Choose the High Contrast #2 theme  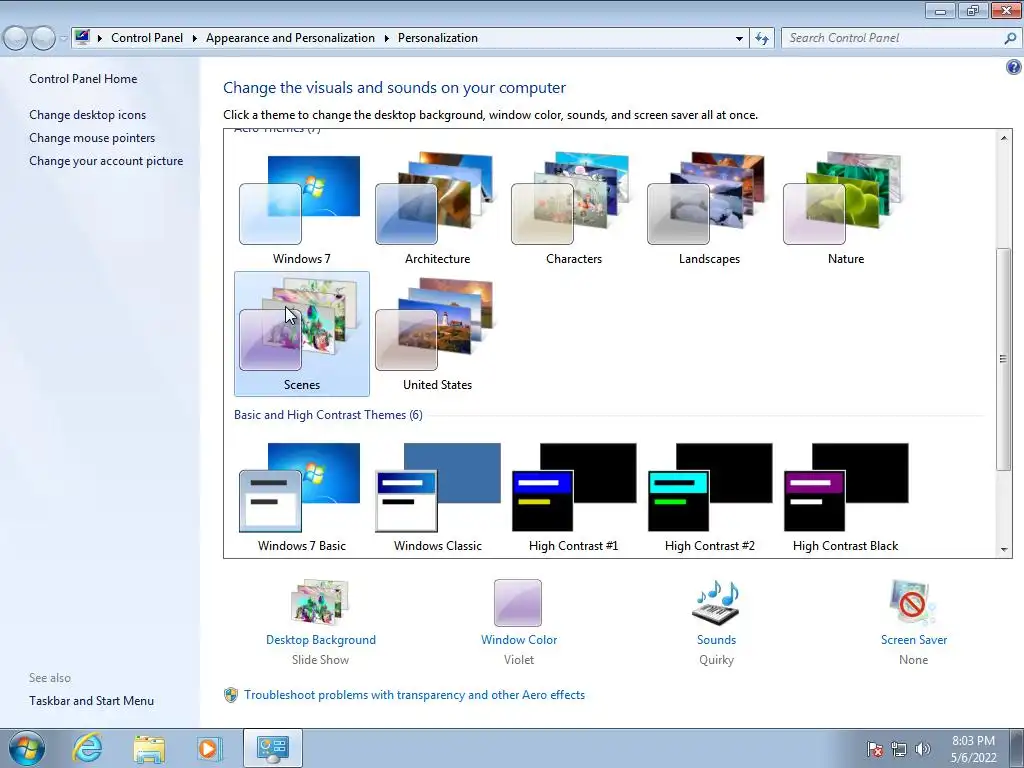709,497
